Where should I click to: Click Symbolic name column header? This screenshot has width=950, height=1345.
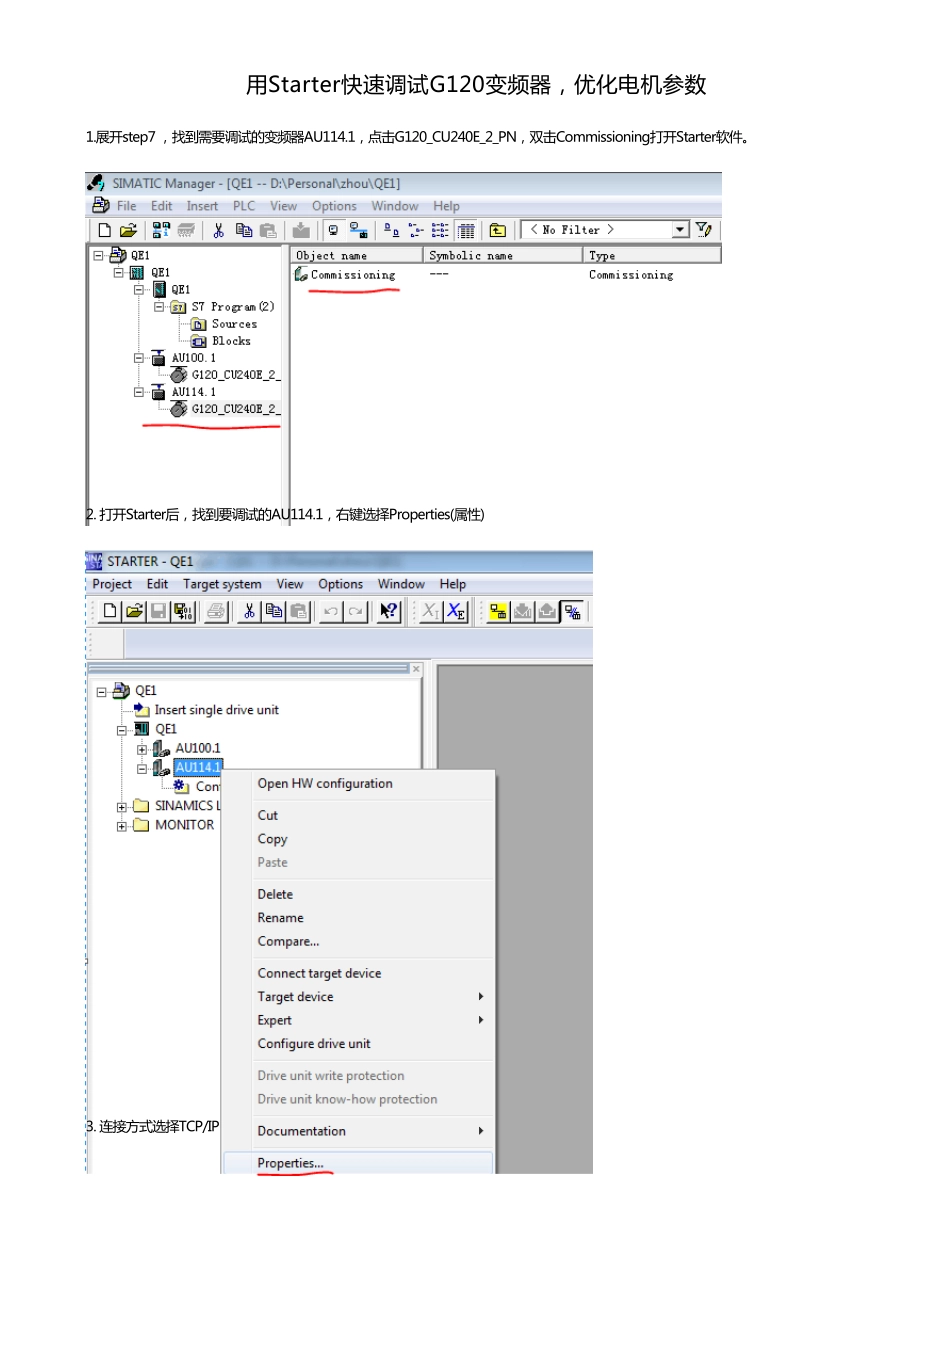click(503, 256)
